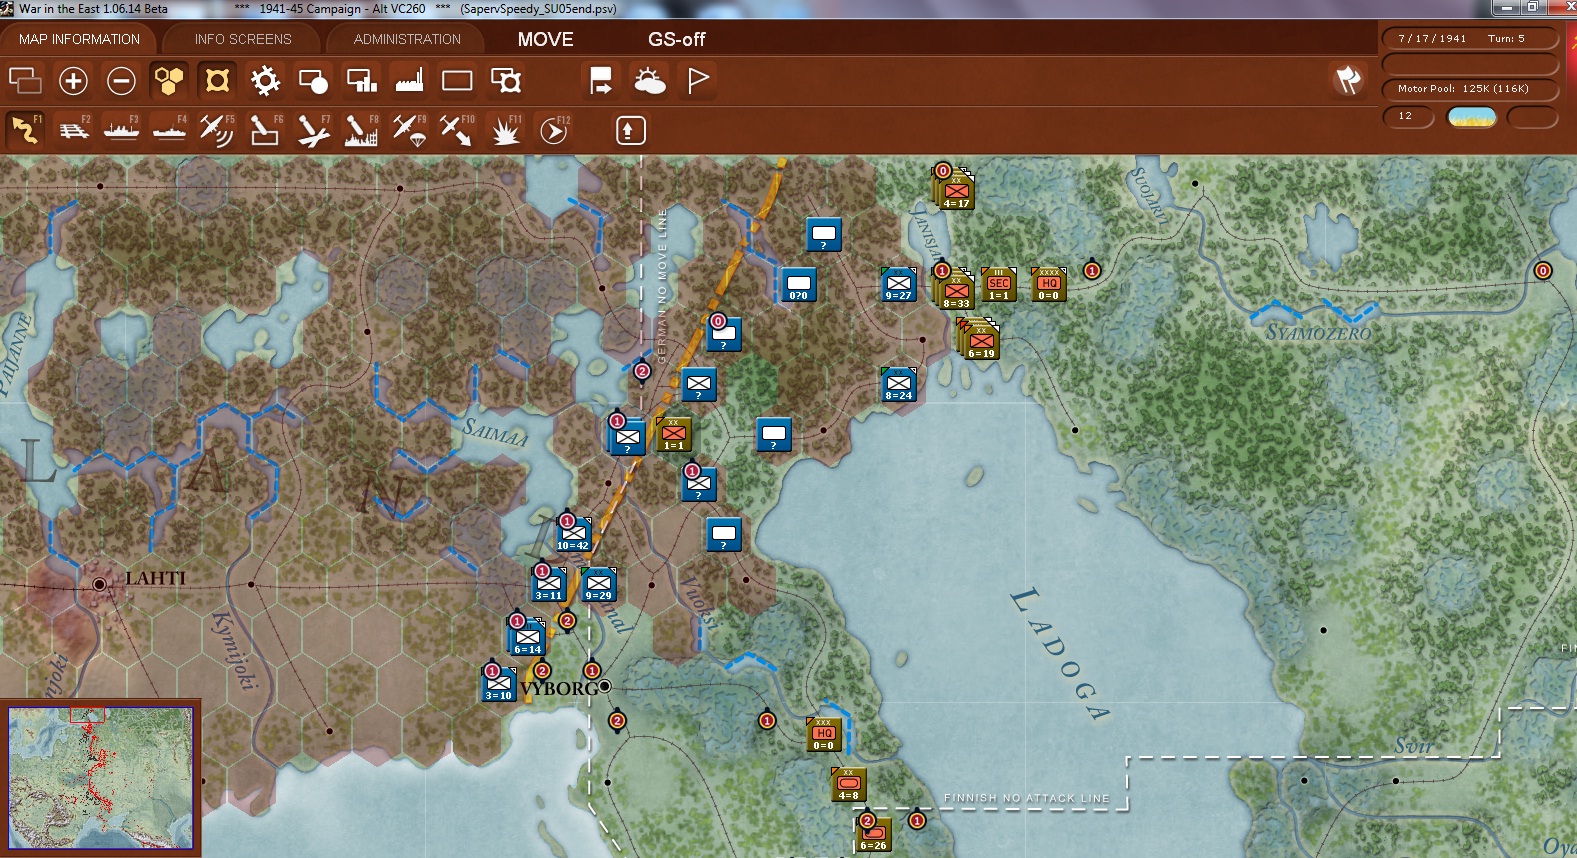Click the pennant flag outline icon
This screenshot has width=1577, height=858.
click(x=698, y=81)
